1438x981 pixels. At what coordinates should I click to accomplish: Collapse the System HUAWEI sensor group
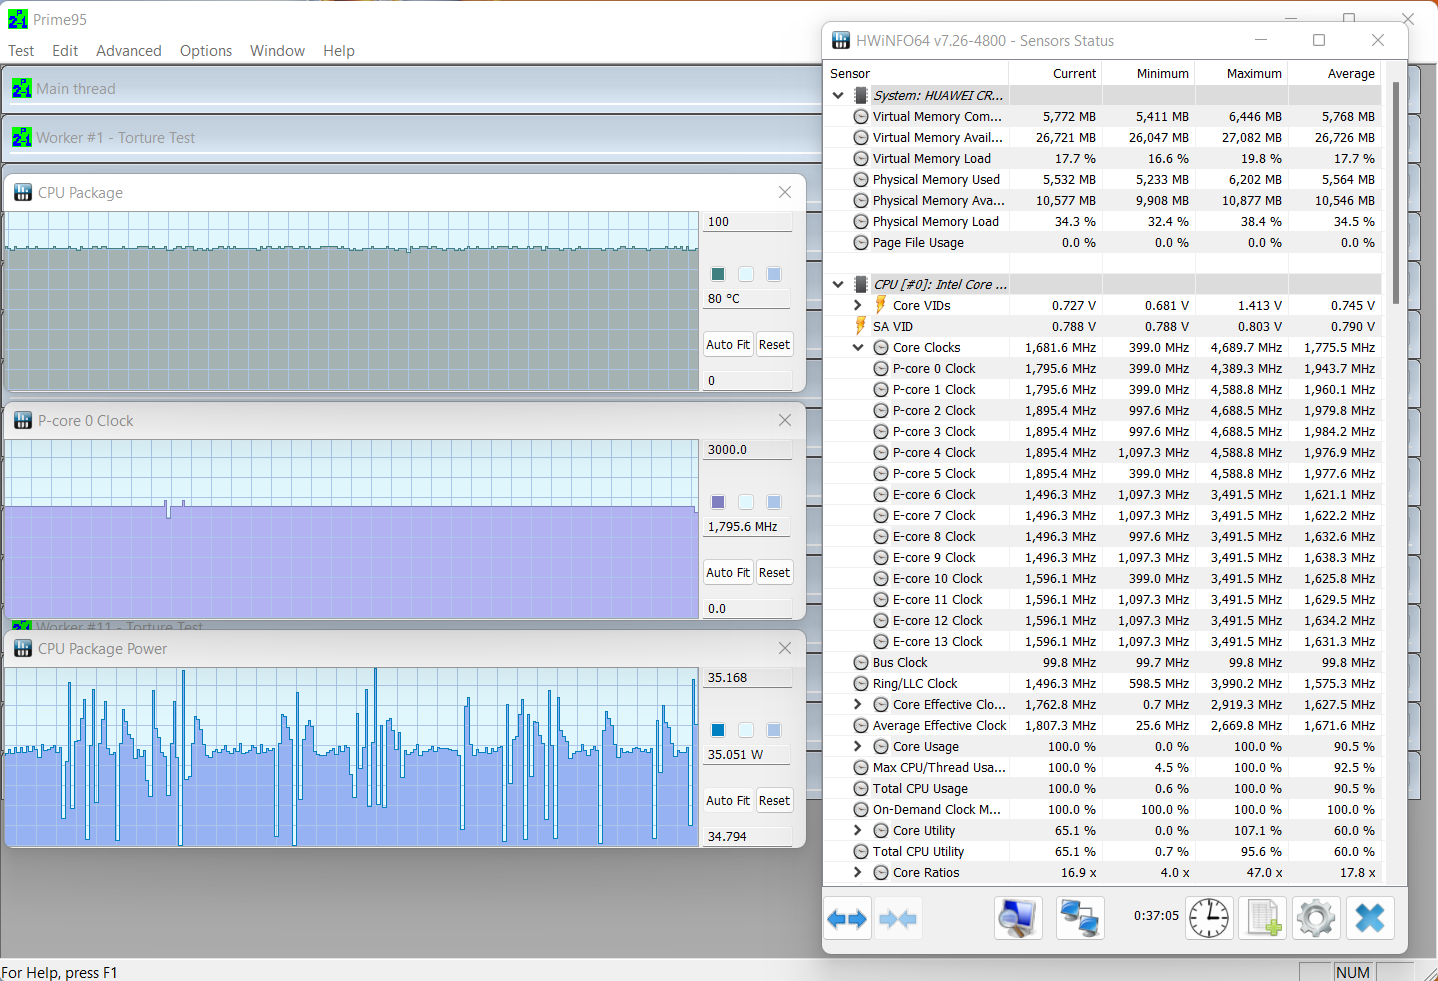coord(838,95)
